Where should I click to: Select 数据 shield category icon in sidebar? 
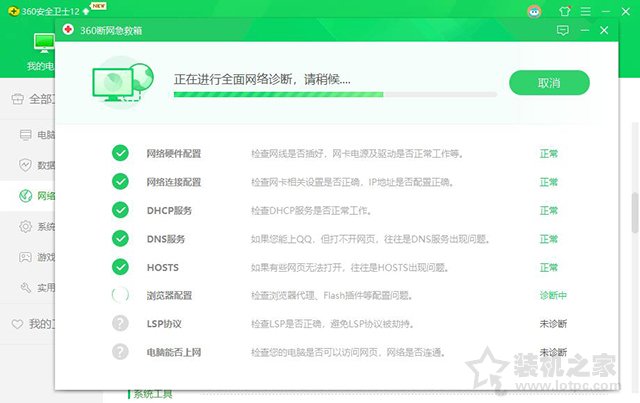click(25, 165)
